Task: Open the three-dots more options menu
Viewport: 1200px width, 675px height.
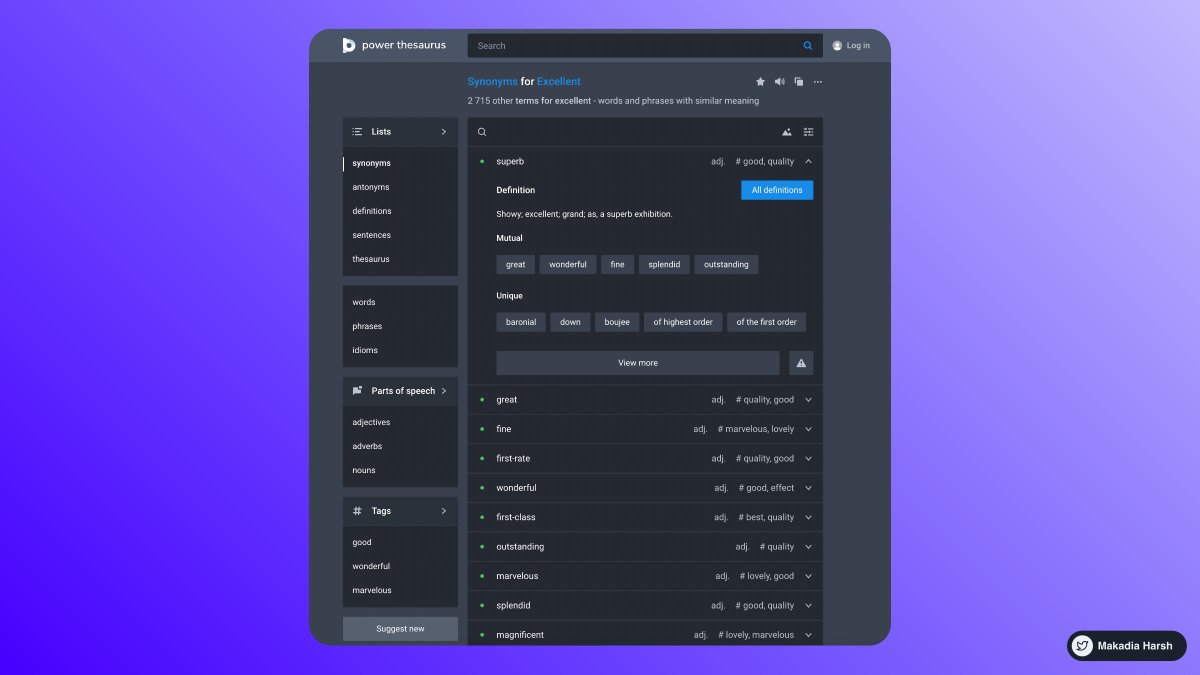Action: [x=817, y=82]
